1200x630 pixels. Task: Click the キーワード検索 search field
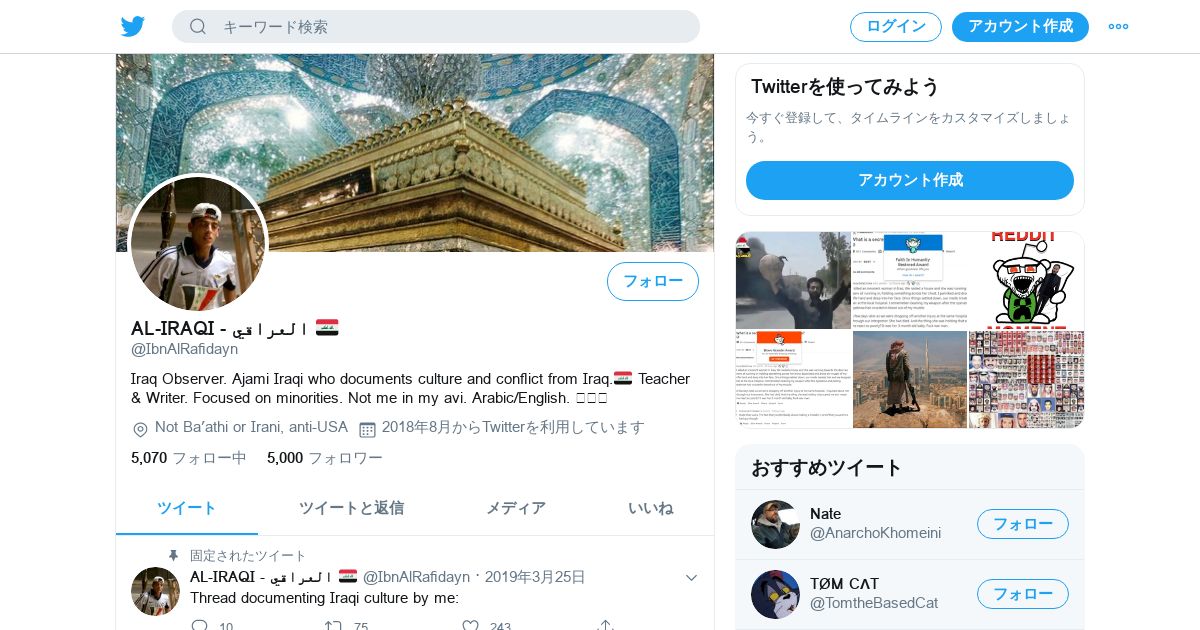coord(436,27)
